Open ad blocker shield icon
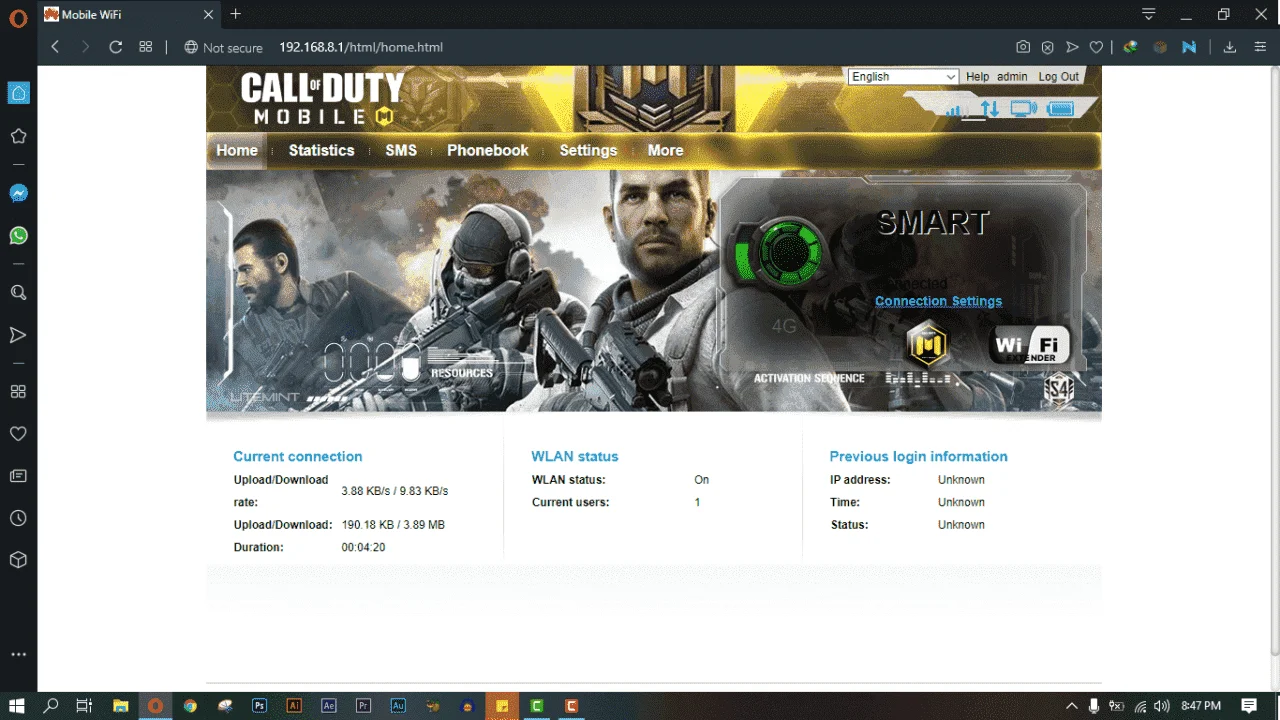 pos(1047,47)
